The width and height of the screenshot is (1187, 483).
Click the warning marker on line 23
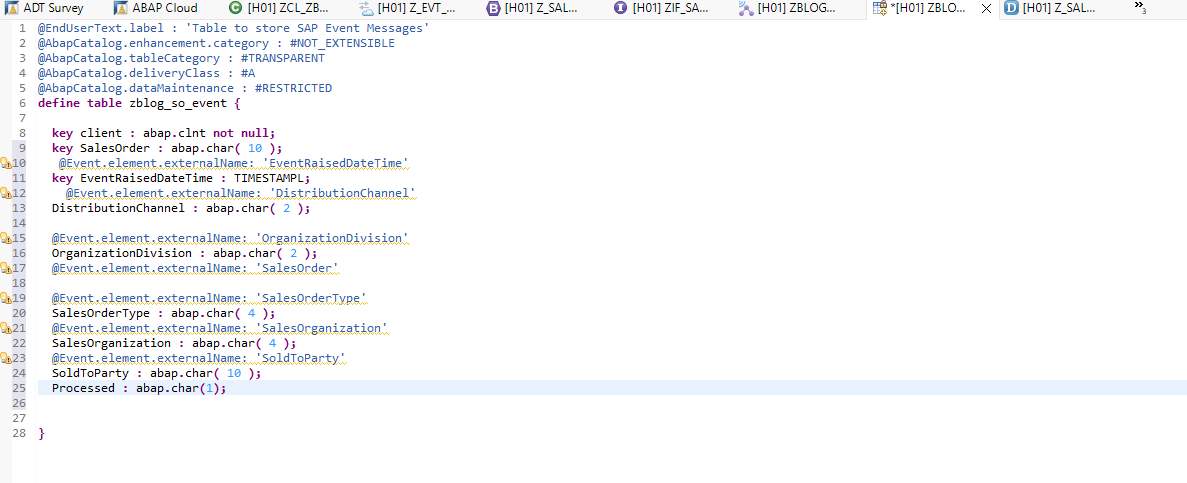point(5,358)
